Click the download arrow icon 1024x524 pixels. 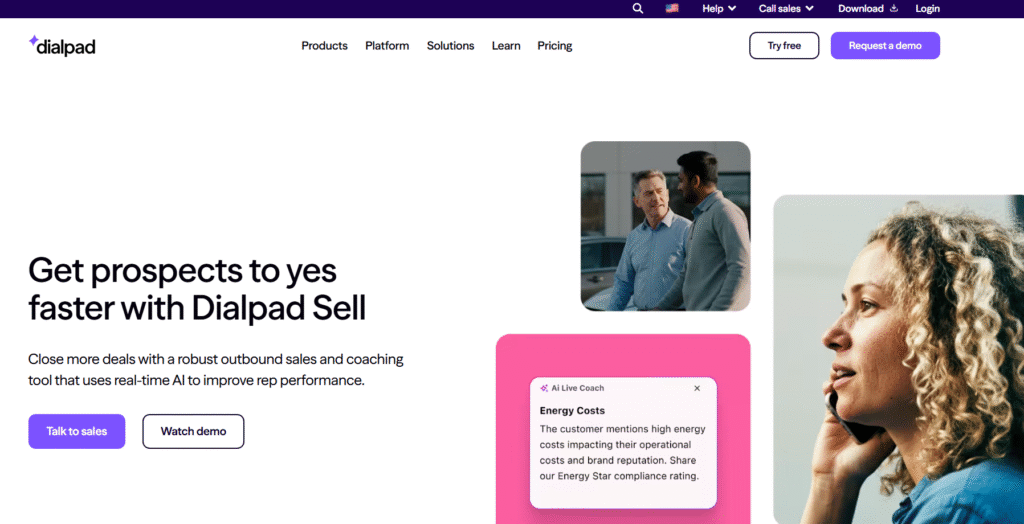894,9
